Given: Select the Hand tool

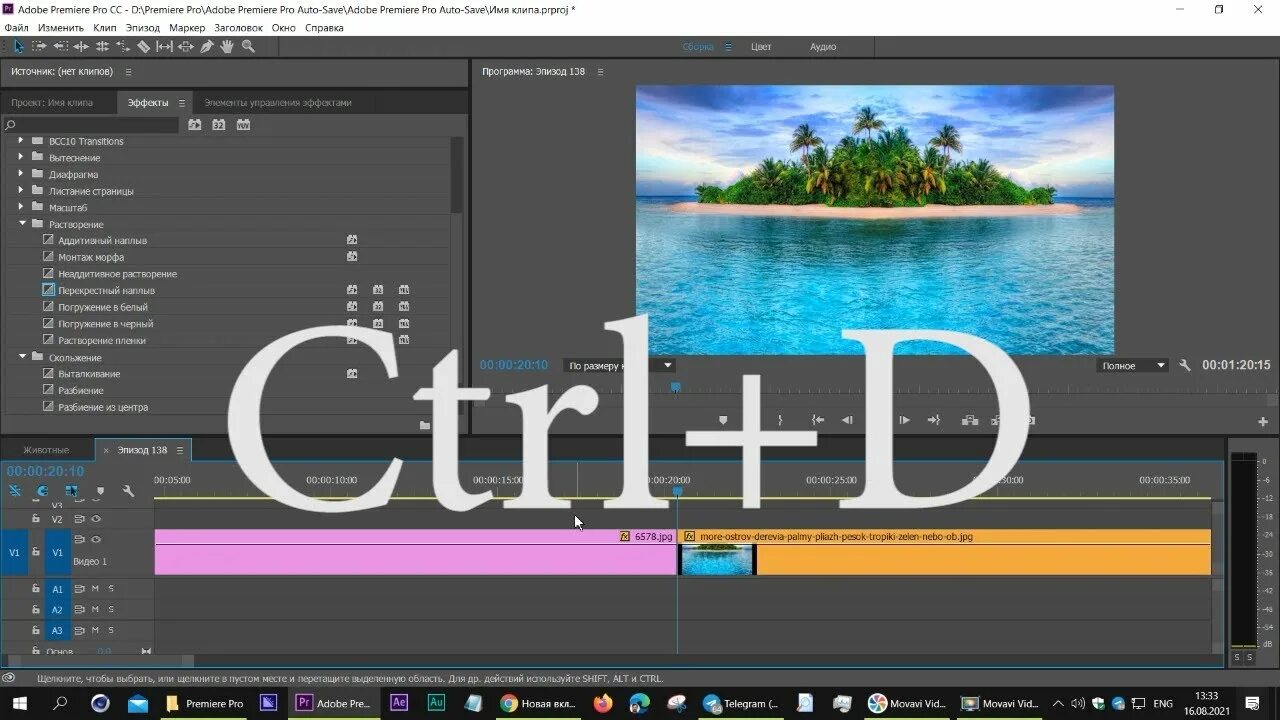Looking at the screenshot, I should point(227,46).
